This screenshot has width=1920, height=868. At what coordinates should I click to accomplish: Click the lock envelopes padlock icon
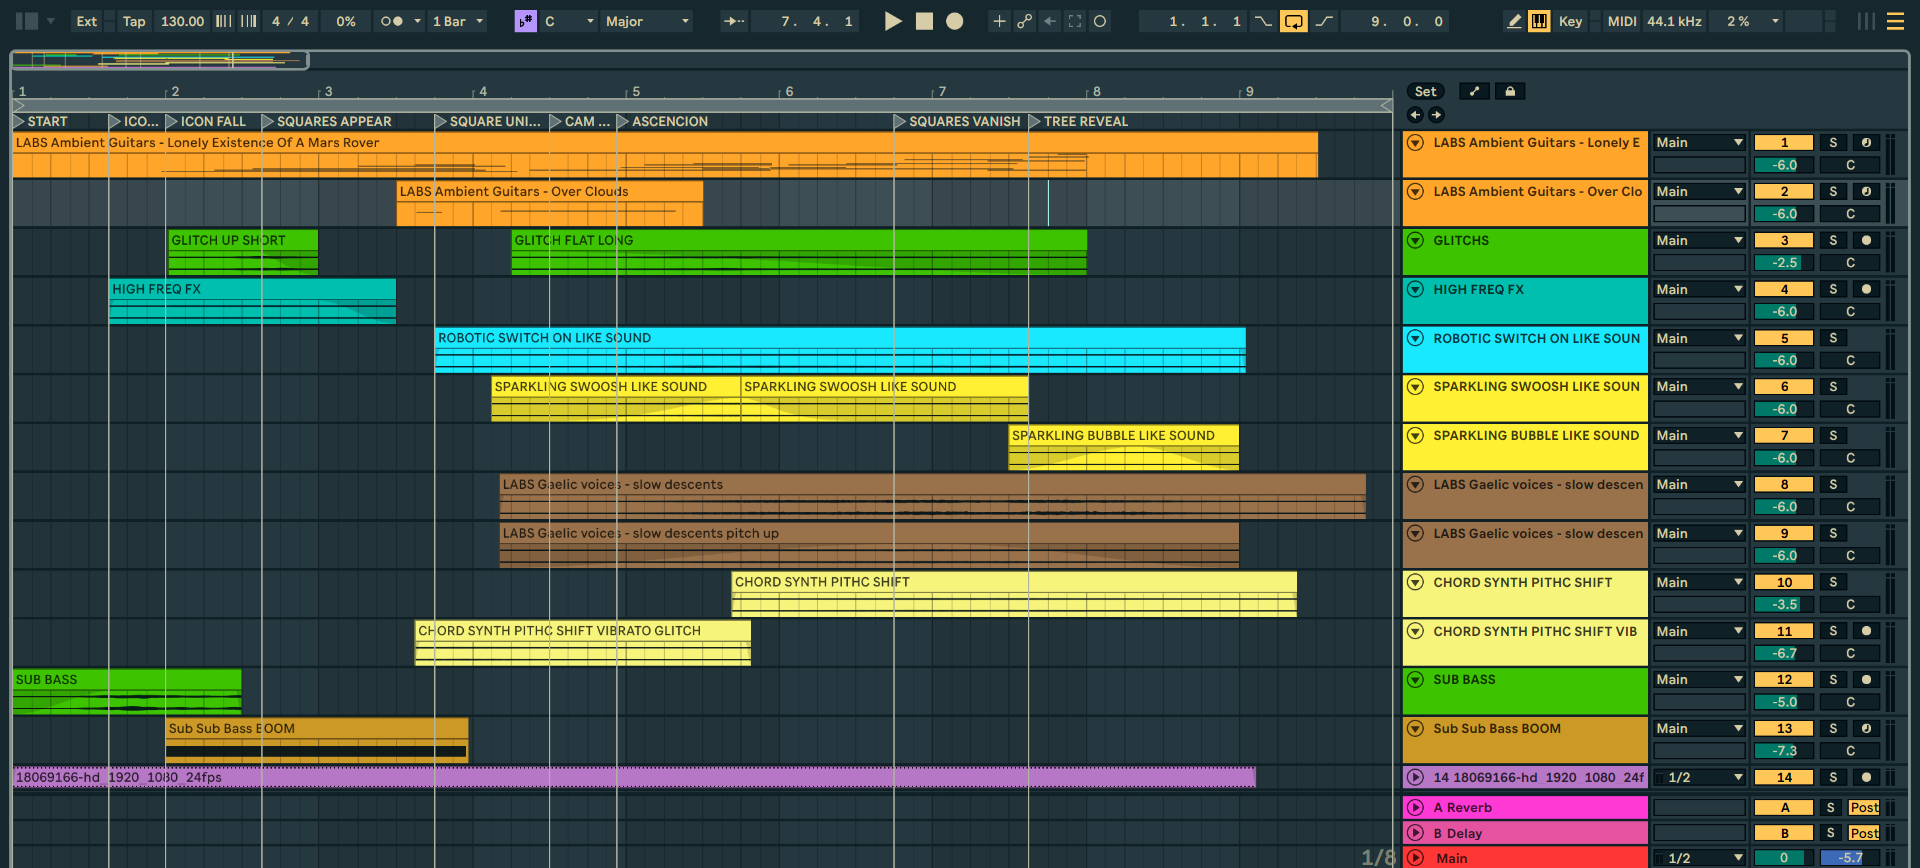click(1510, 91)
